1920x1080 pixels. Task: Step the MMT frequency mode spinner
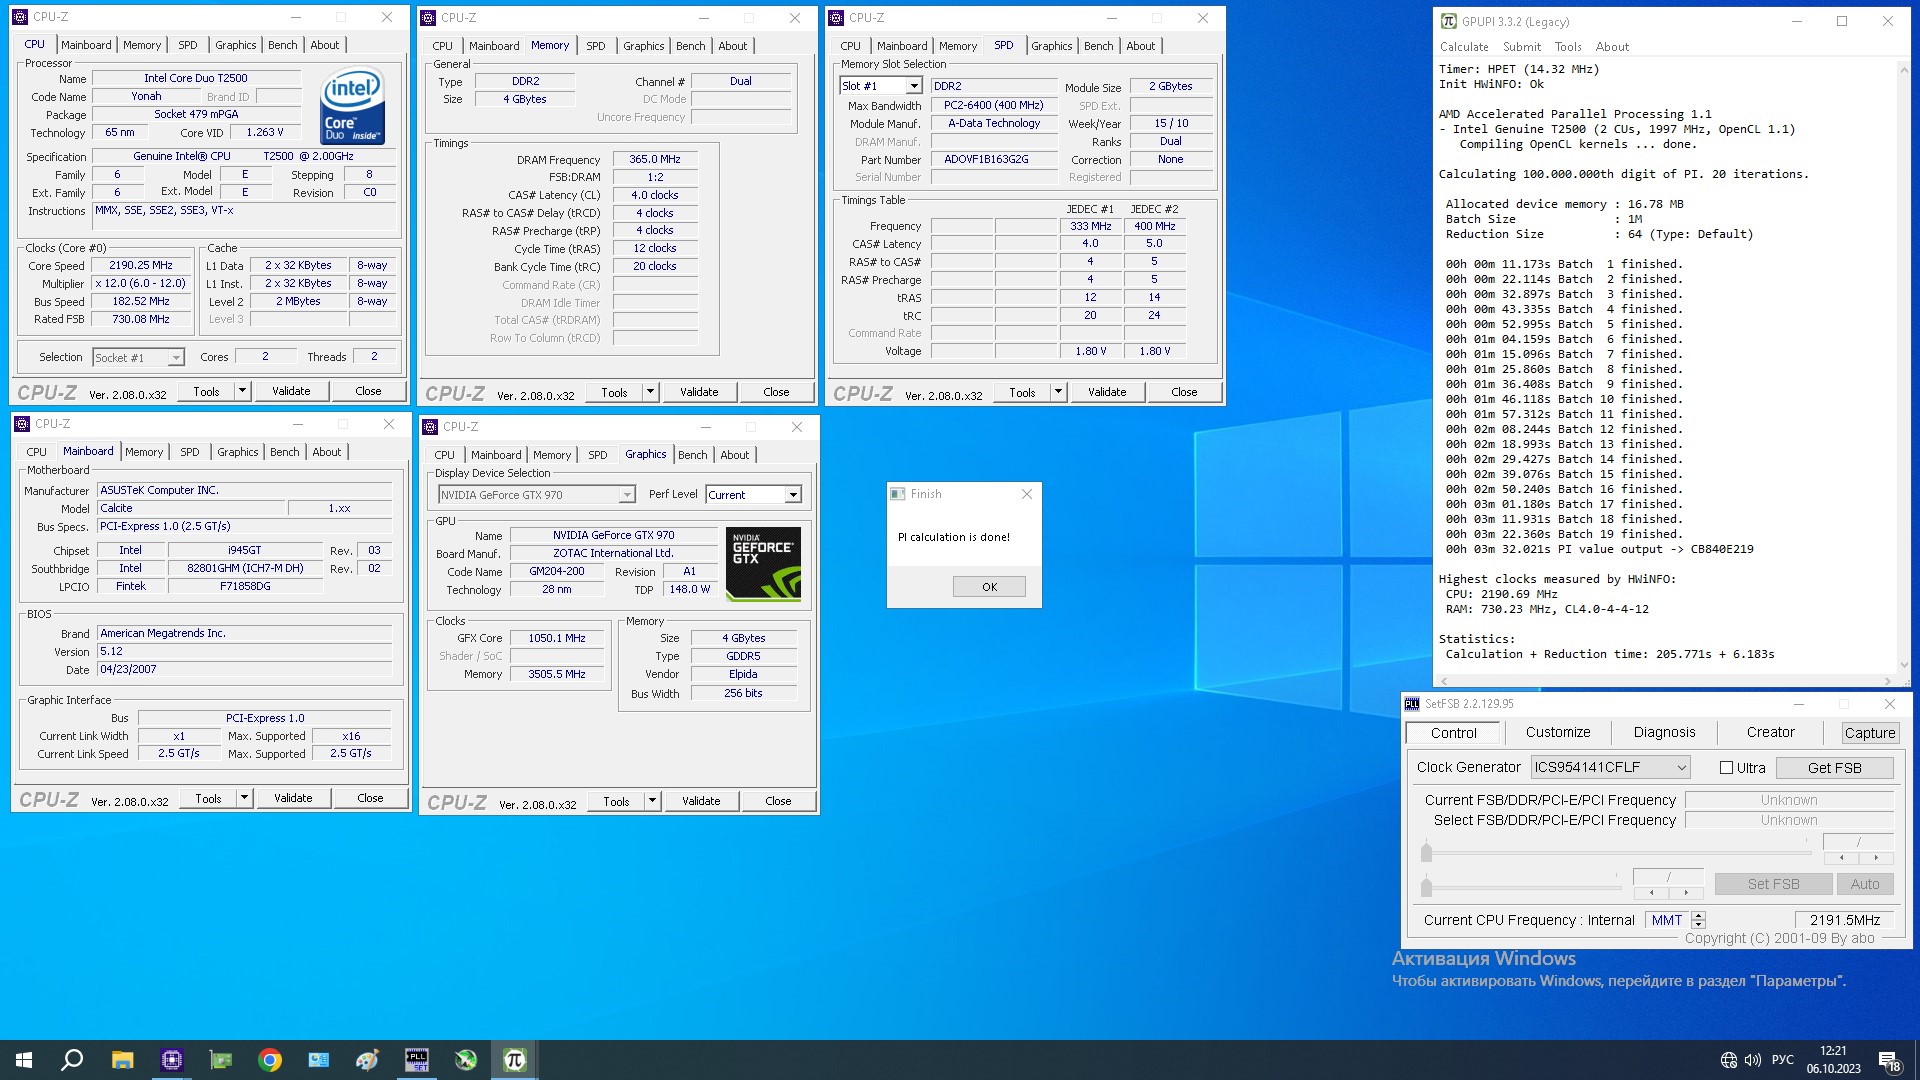(x=1698, y=920)
